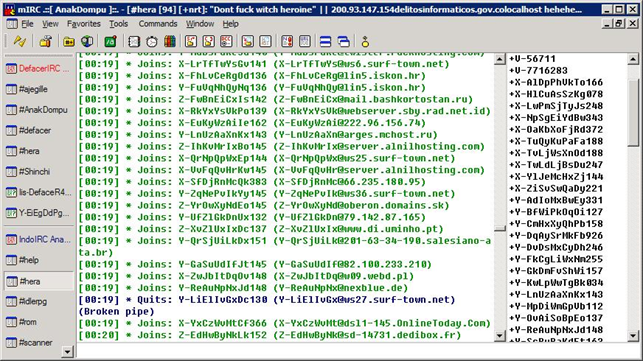Open the View menu
Image resolution: width=643 pixels, height=361 pixels.
click(x=50, y=24)
